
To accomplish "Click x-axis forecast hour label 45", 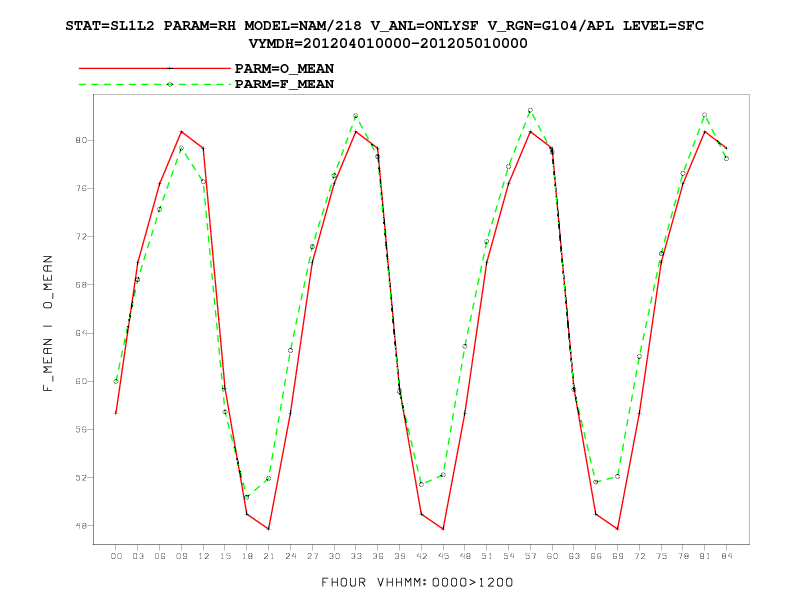I will [x=443, y=556].
